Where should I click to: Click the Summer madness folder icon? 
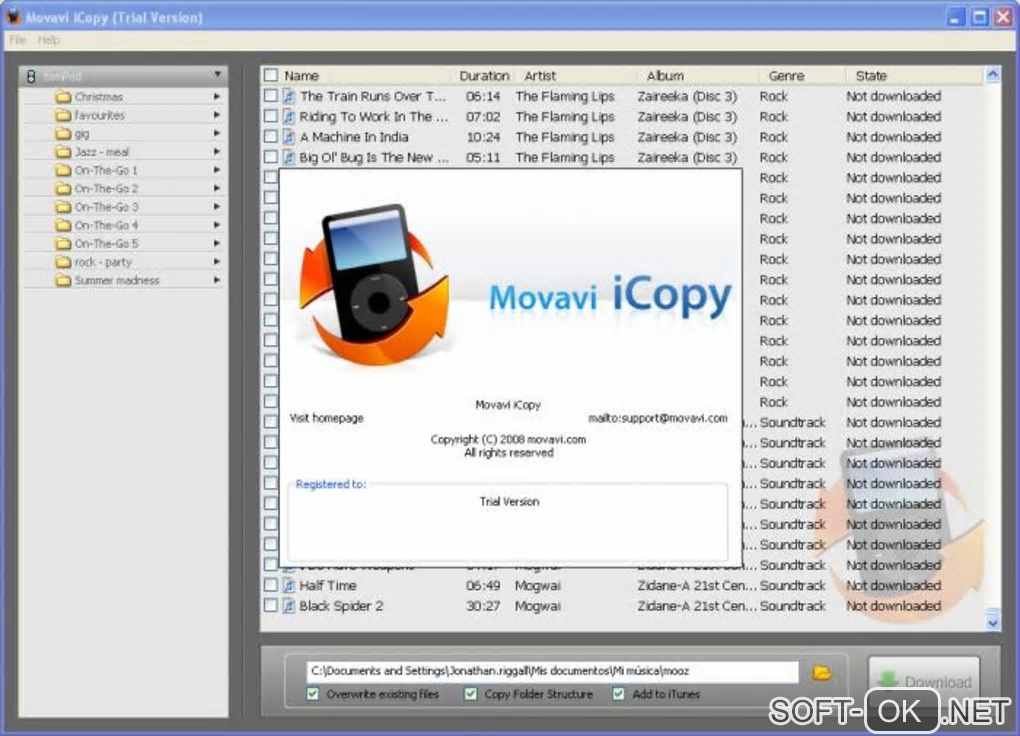pos(63,280)
